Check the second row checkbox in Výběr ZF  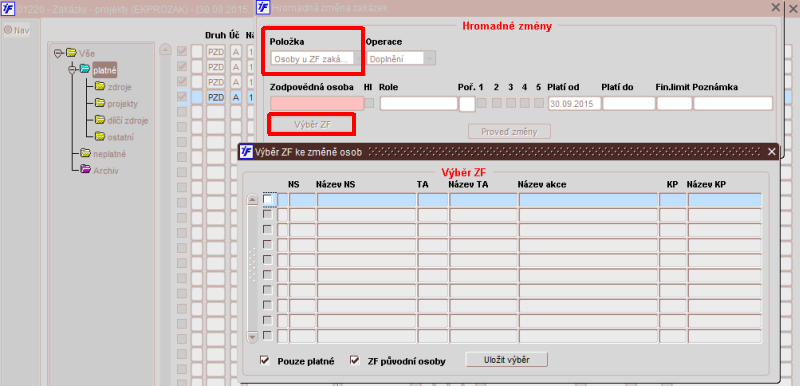tap(267, 215)
